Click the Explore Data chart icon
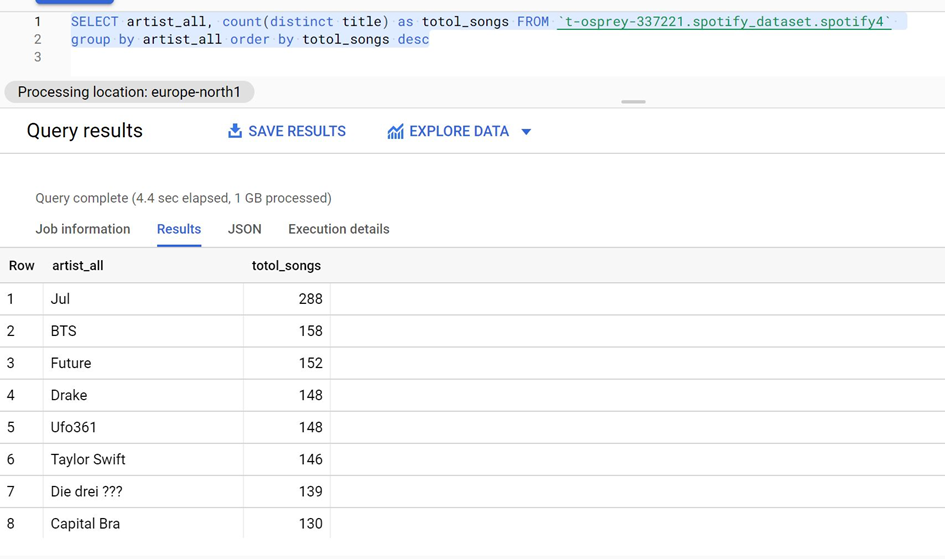This screenshot has width=945, height=559. coord(395,131)
